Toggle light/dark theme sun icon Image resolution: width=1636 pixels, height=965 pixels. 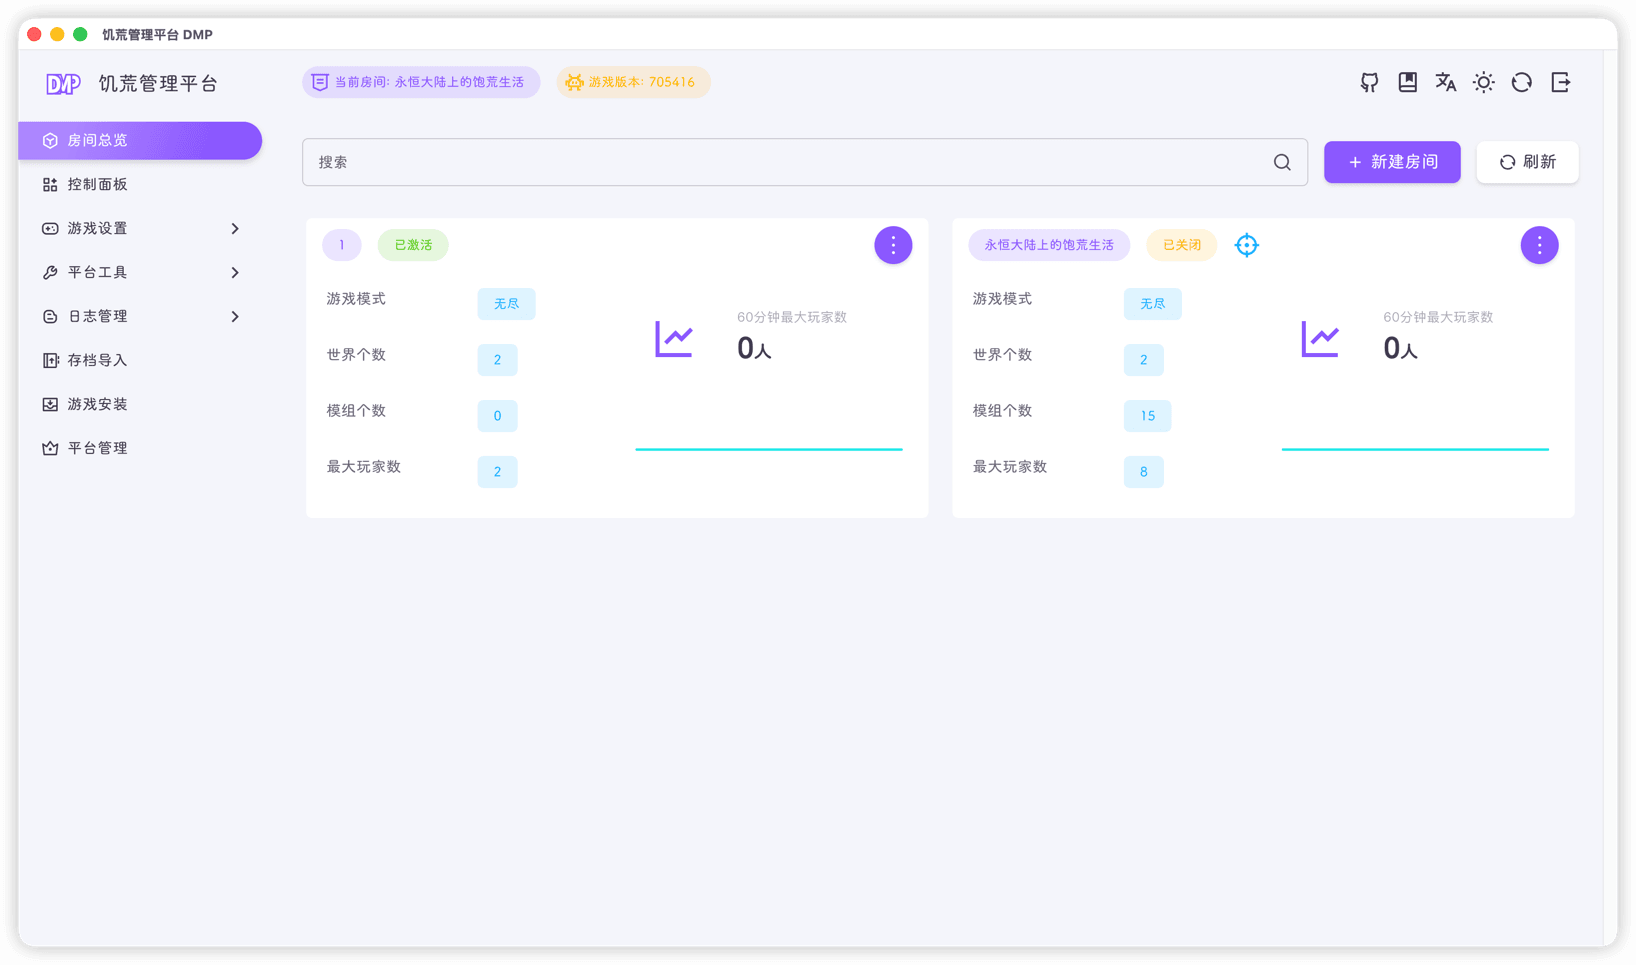pyautogui.click(x=1483, y=82)
